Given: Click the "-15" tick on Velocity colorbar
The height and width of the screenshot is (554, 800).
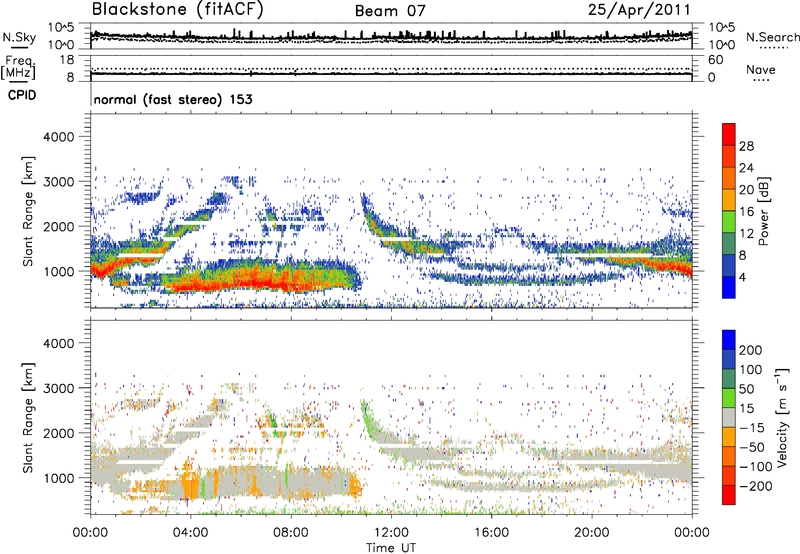Looking at the screenshot, I should pyautogui.click(x=752, y=427).
